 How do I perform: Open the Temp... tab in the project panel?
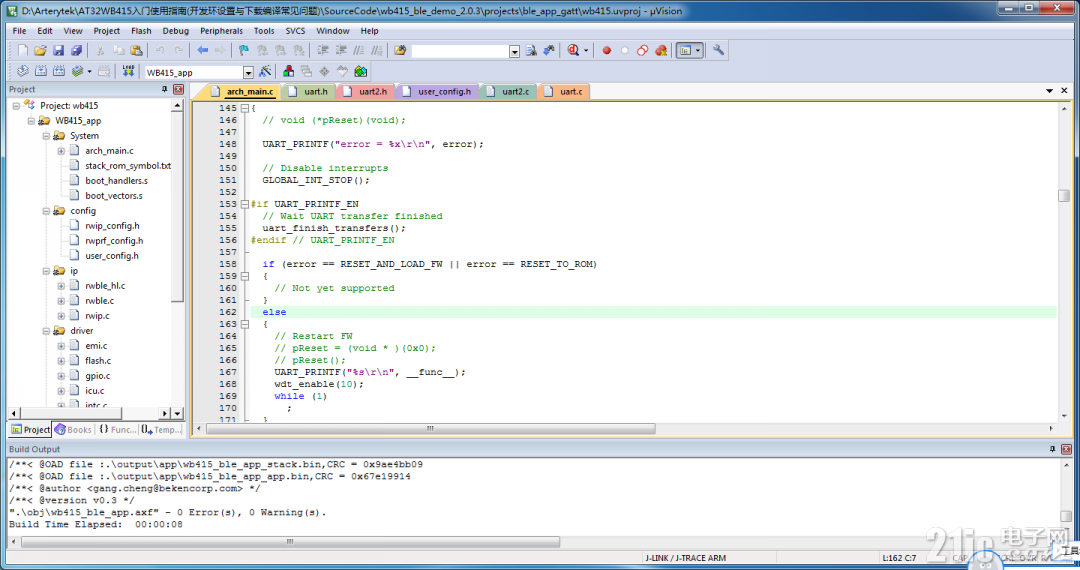pos(161,430)
